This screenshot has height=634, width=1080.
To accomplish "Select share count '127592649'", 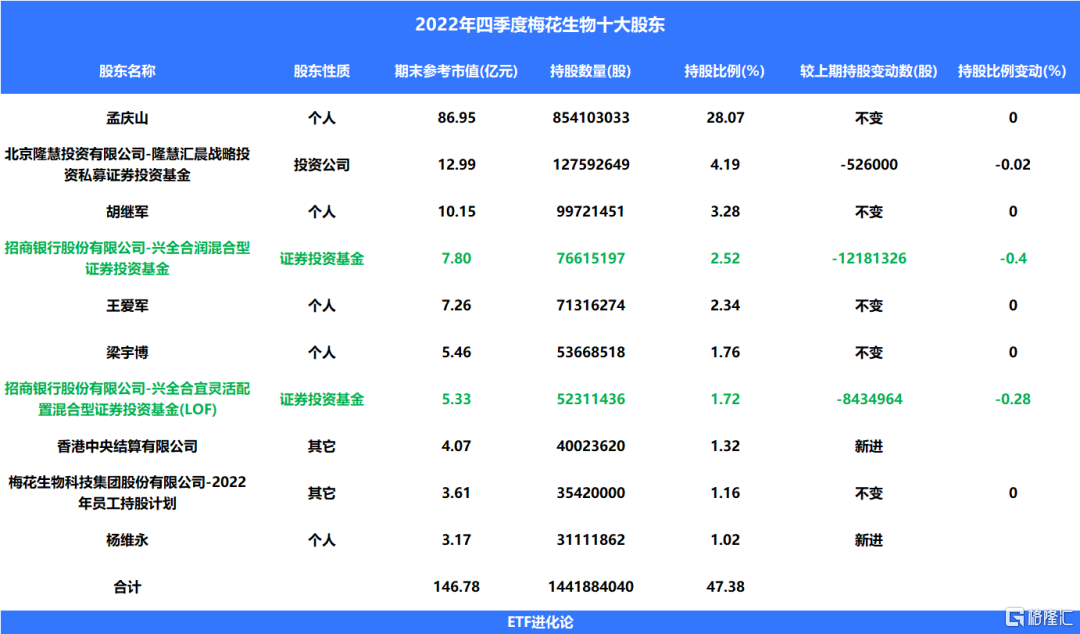I will [x=591, y=165].
